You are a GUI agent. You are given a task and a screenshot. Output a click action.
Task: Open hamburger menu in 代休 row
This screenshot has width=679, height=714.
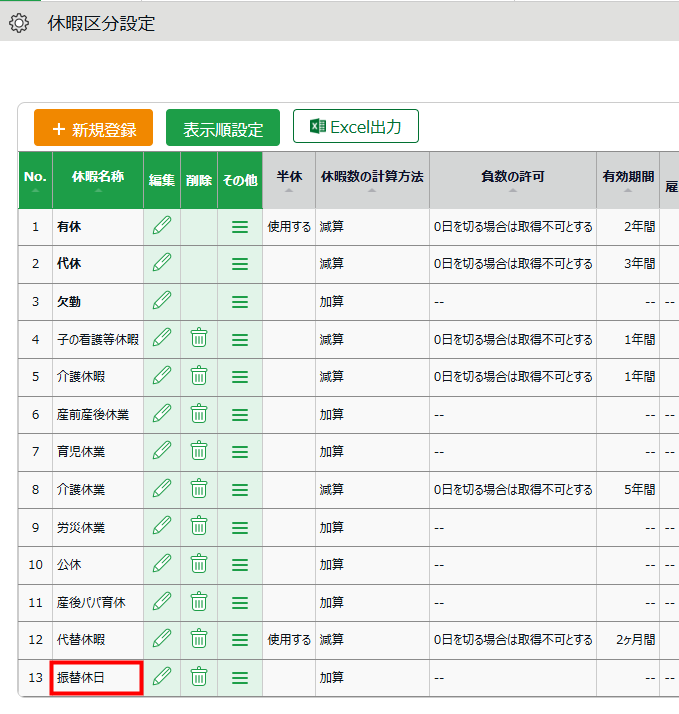pyautogui.click(x=240, y=264)
